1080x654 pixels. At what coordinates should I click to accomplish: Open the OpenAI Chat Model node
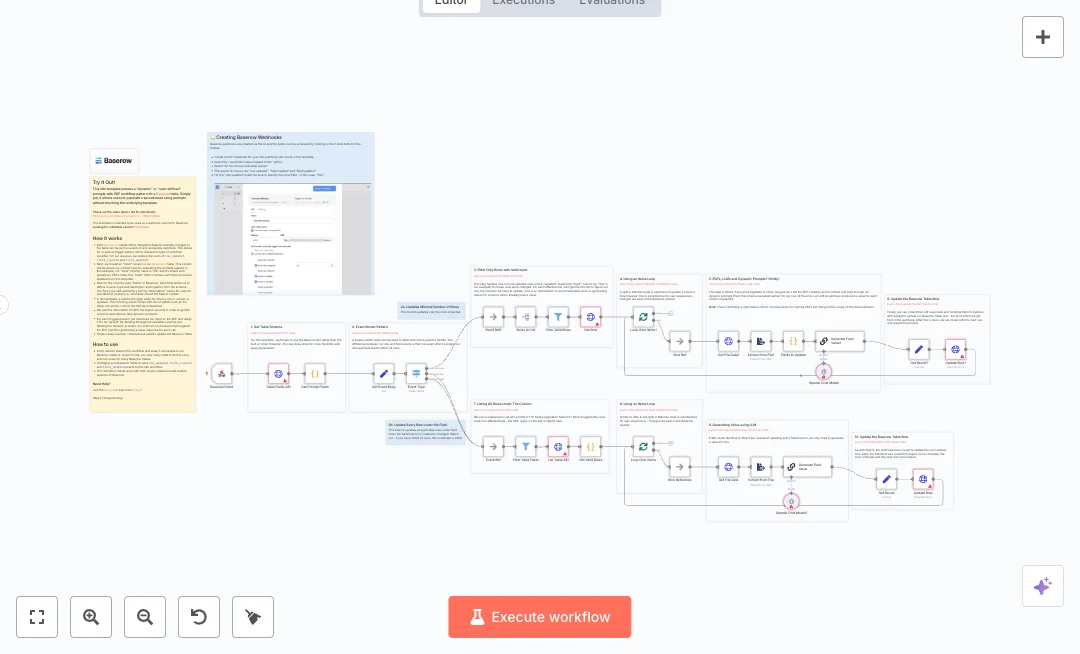825,372
